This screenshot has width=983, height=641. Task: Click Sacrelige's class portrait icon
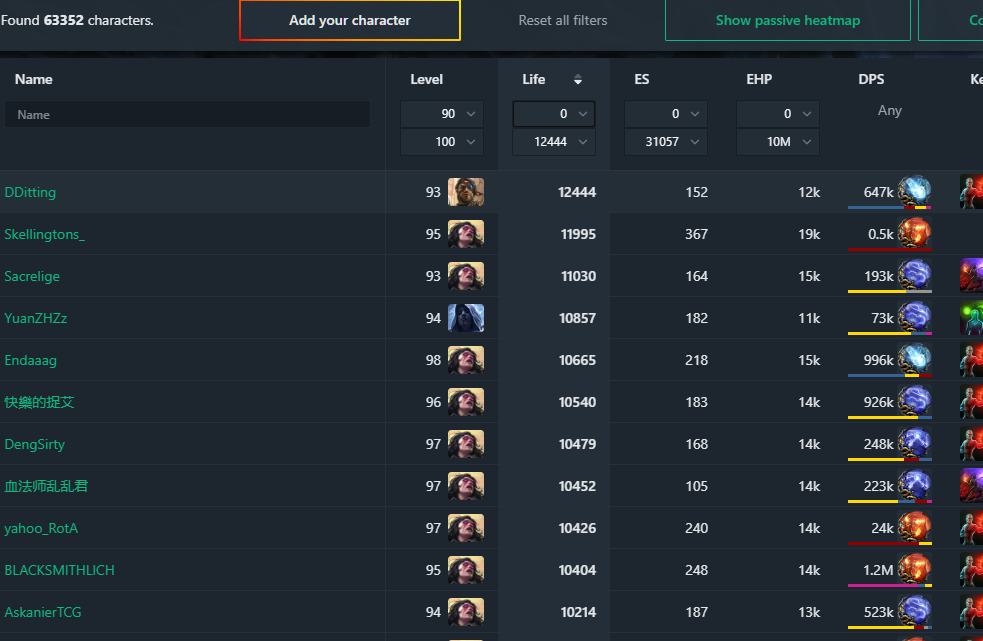466,276
